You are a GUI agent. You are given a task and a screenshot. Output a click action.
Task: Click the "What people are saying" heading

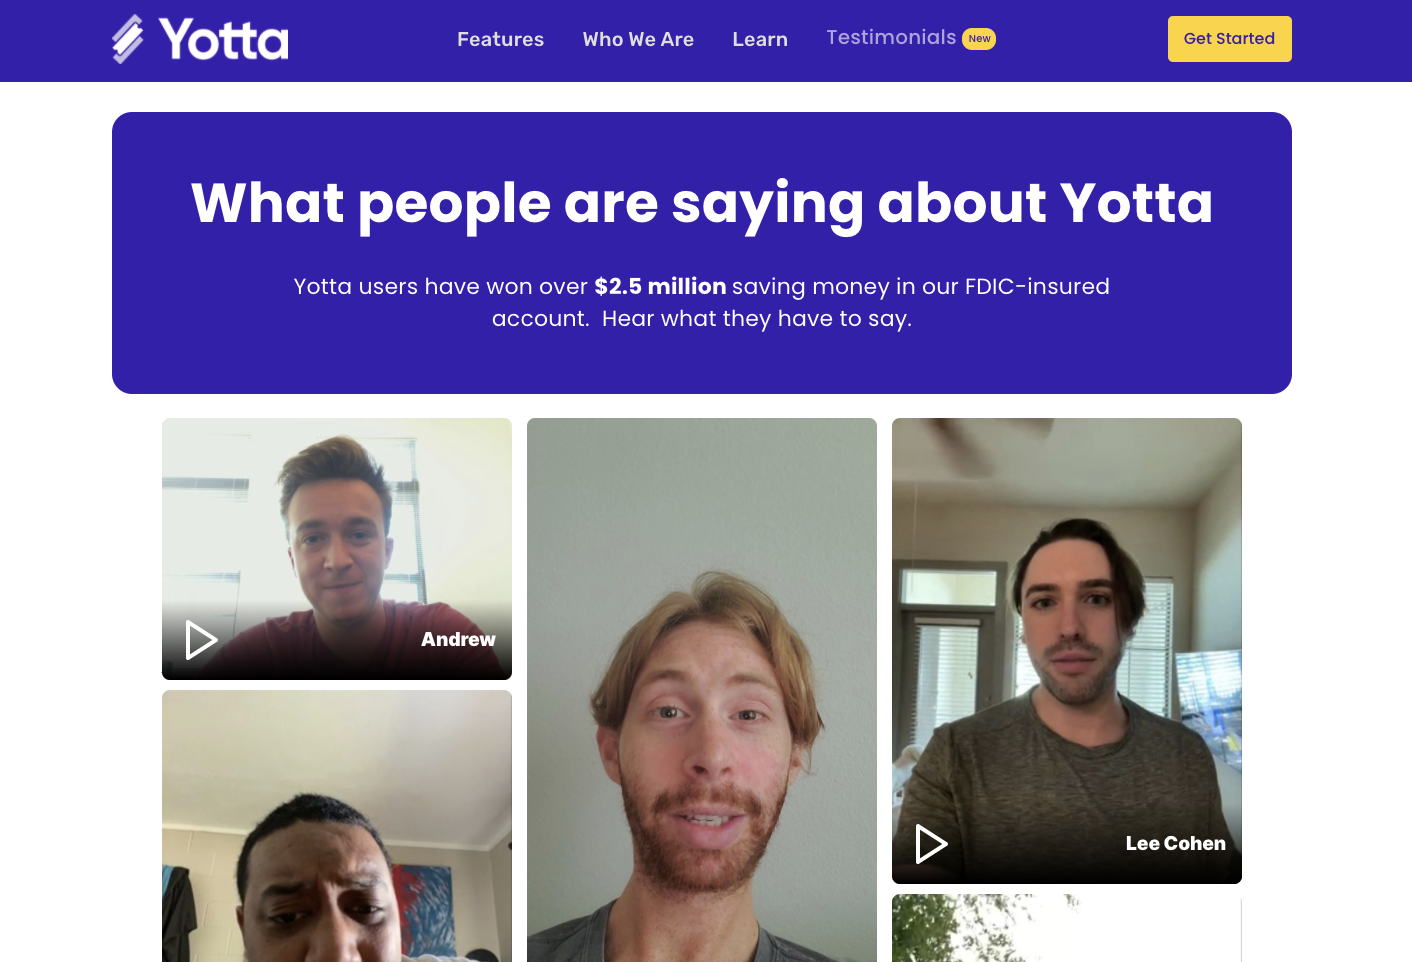pos(702,203)
